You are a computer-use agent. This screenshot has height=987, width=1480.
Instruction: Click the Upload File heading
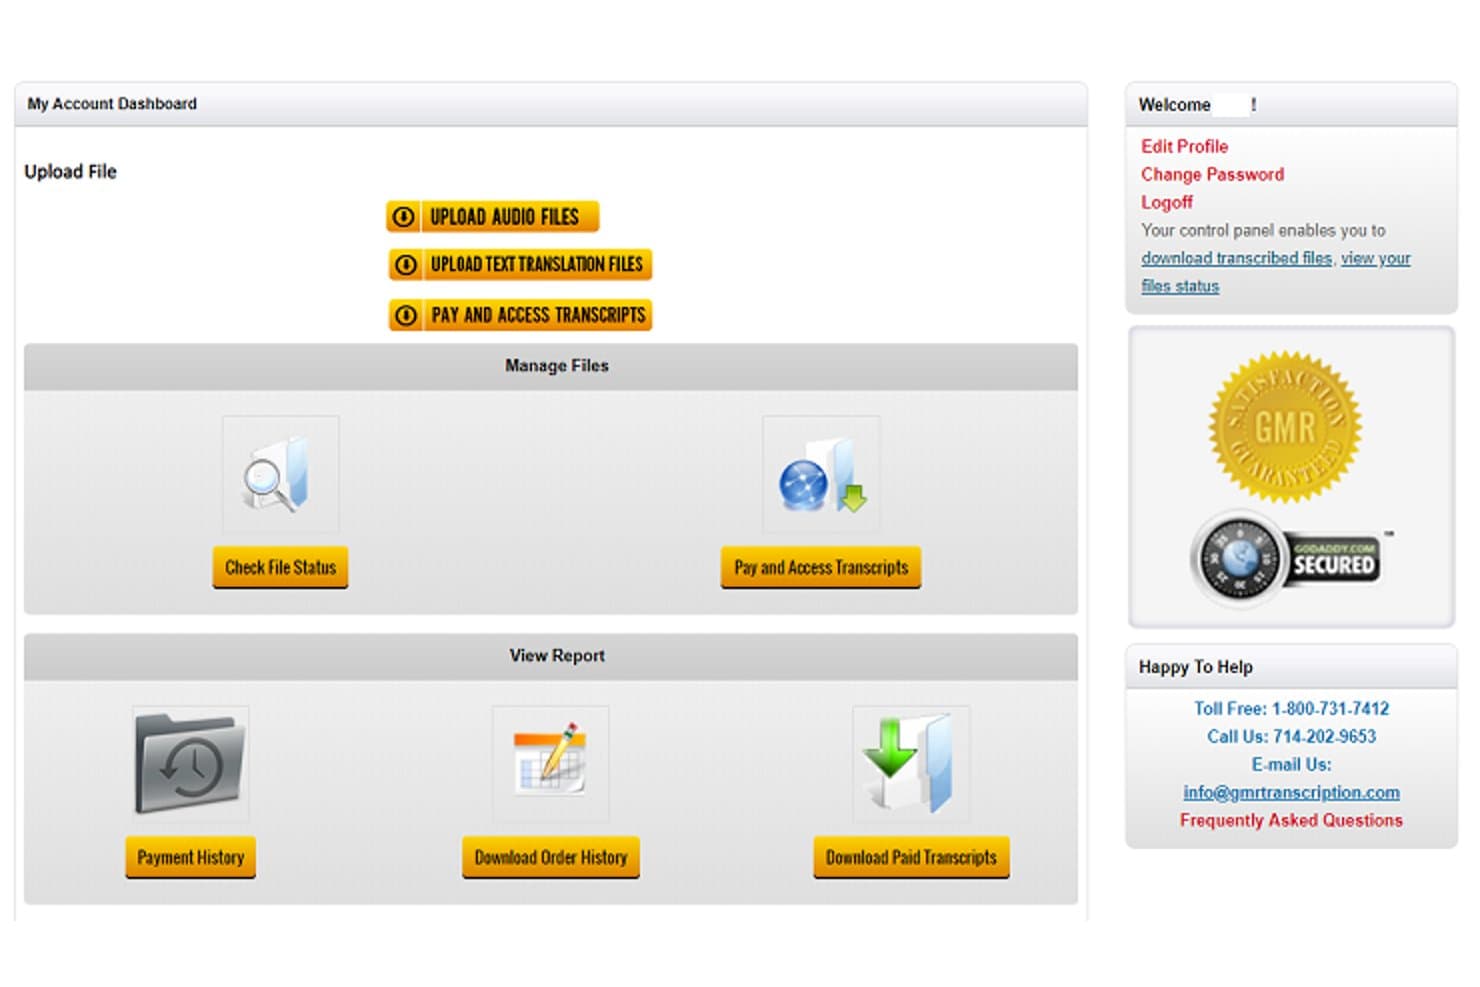[x=70, y=172]
